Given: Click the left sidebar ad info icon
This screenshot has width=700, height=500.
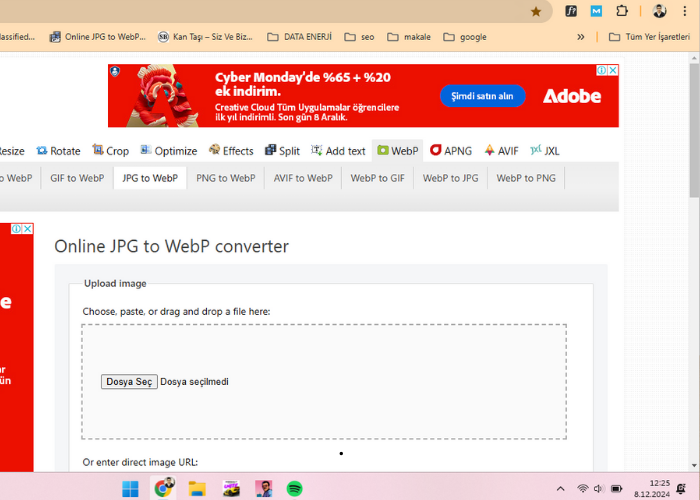Looking at the screenshot, I should coord(17,229).
